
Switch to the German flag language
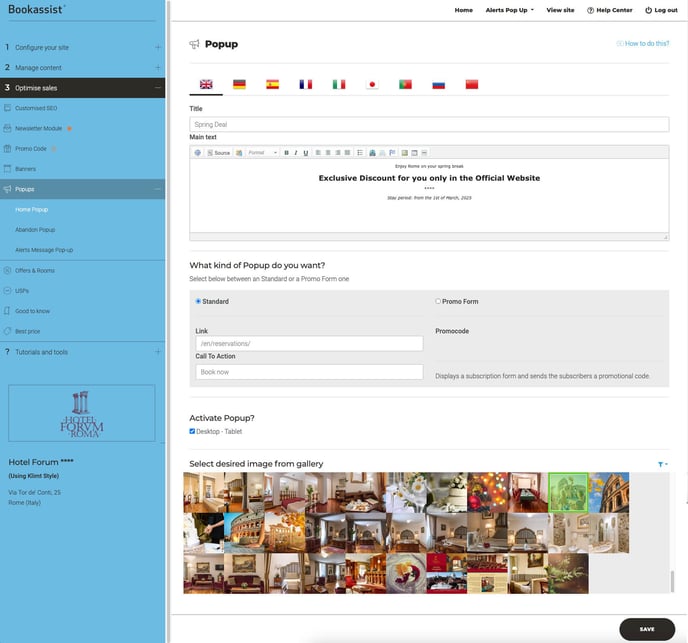pyautogui.click(x=239, y=85)
